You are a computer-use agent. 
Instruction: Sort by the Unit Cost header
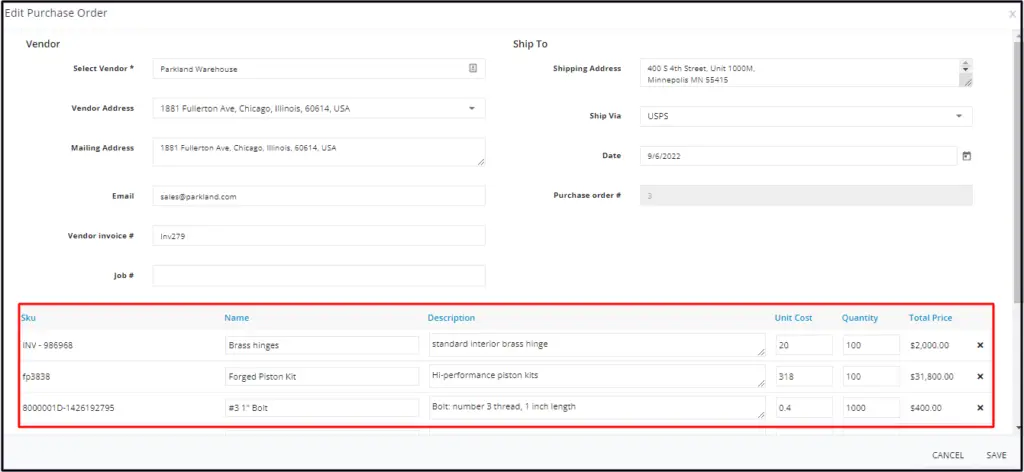[x=793, y=318]
